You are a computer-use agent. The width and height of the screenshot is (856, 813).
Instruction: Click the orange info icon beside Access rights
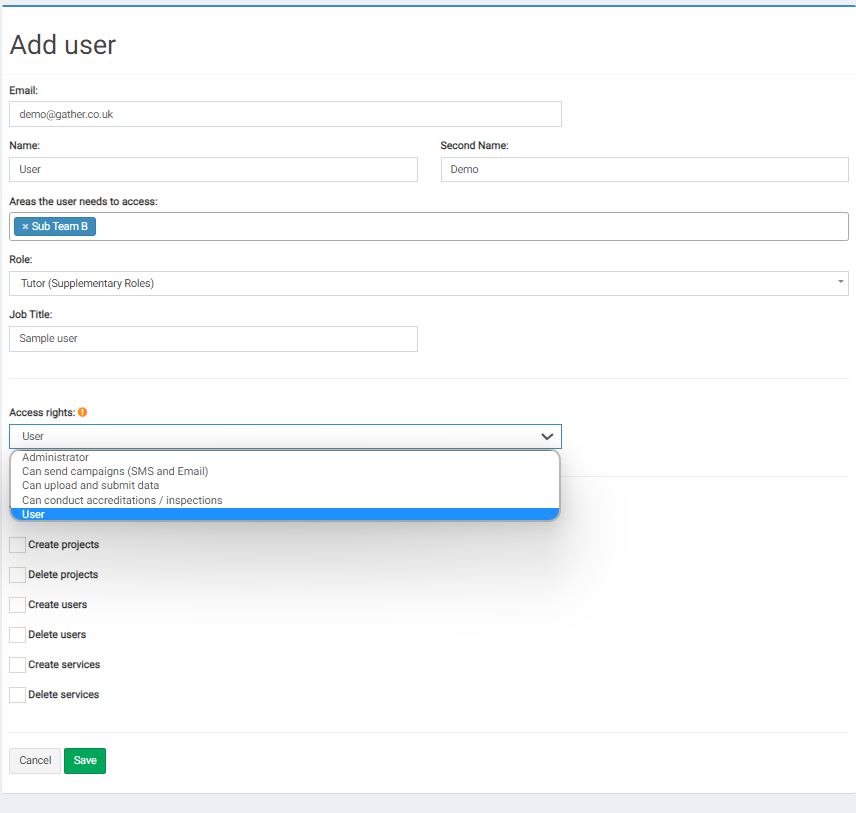point(82,412)
